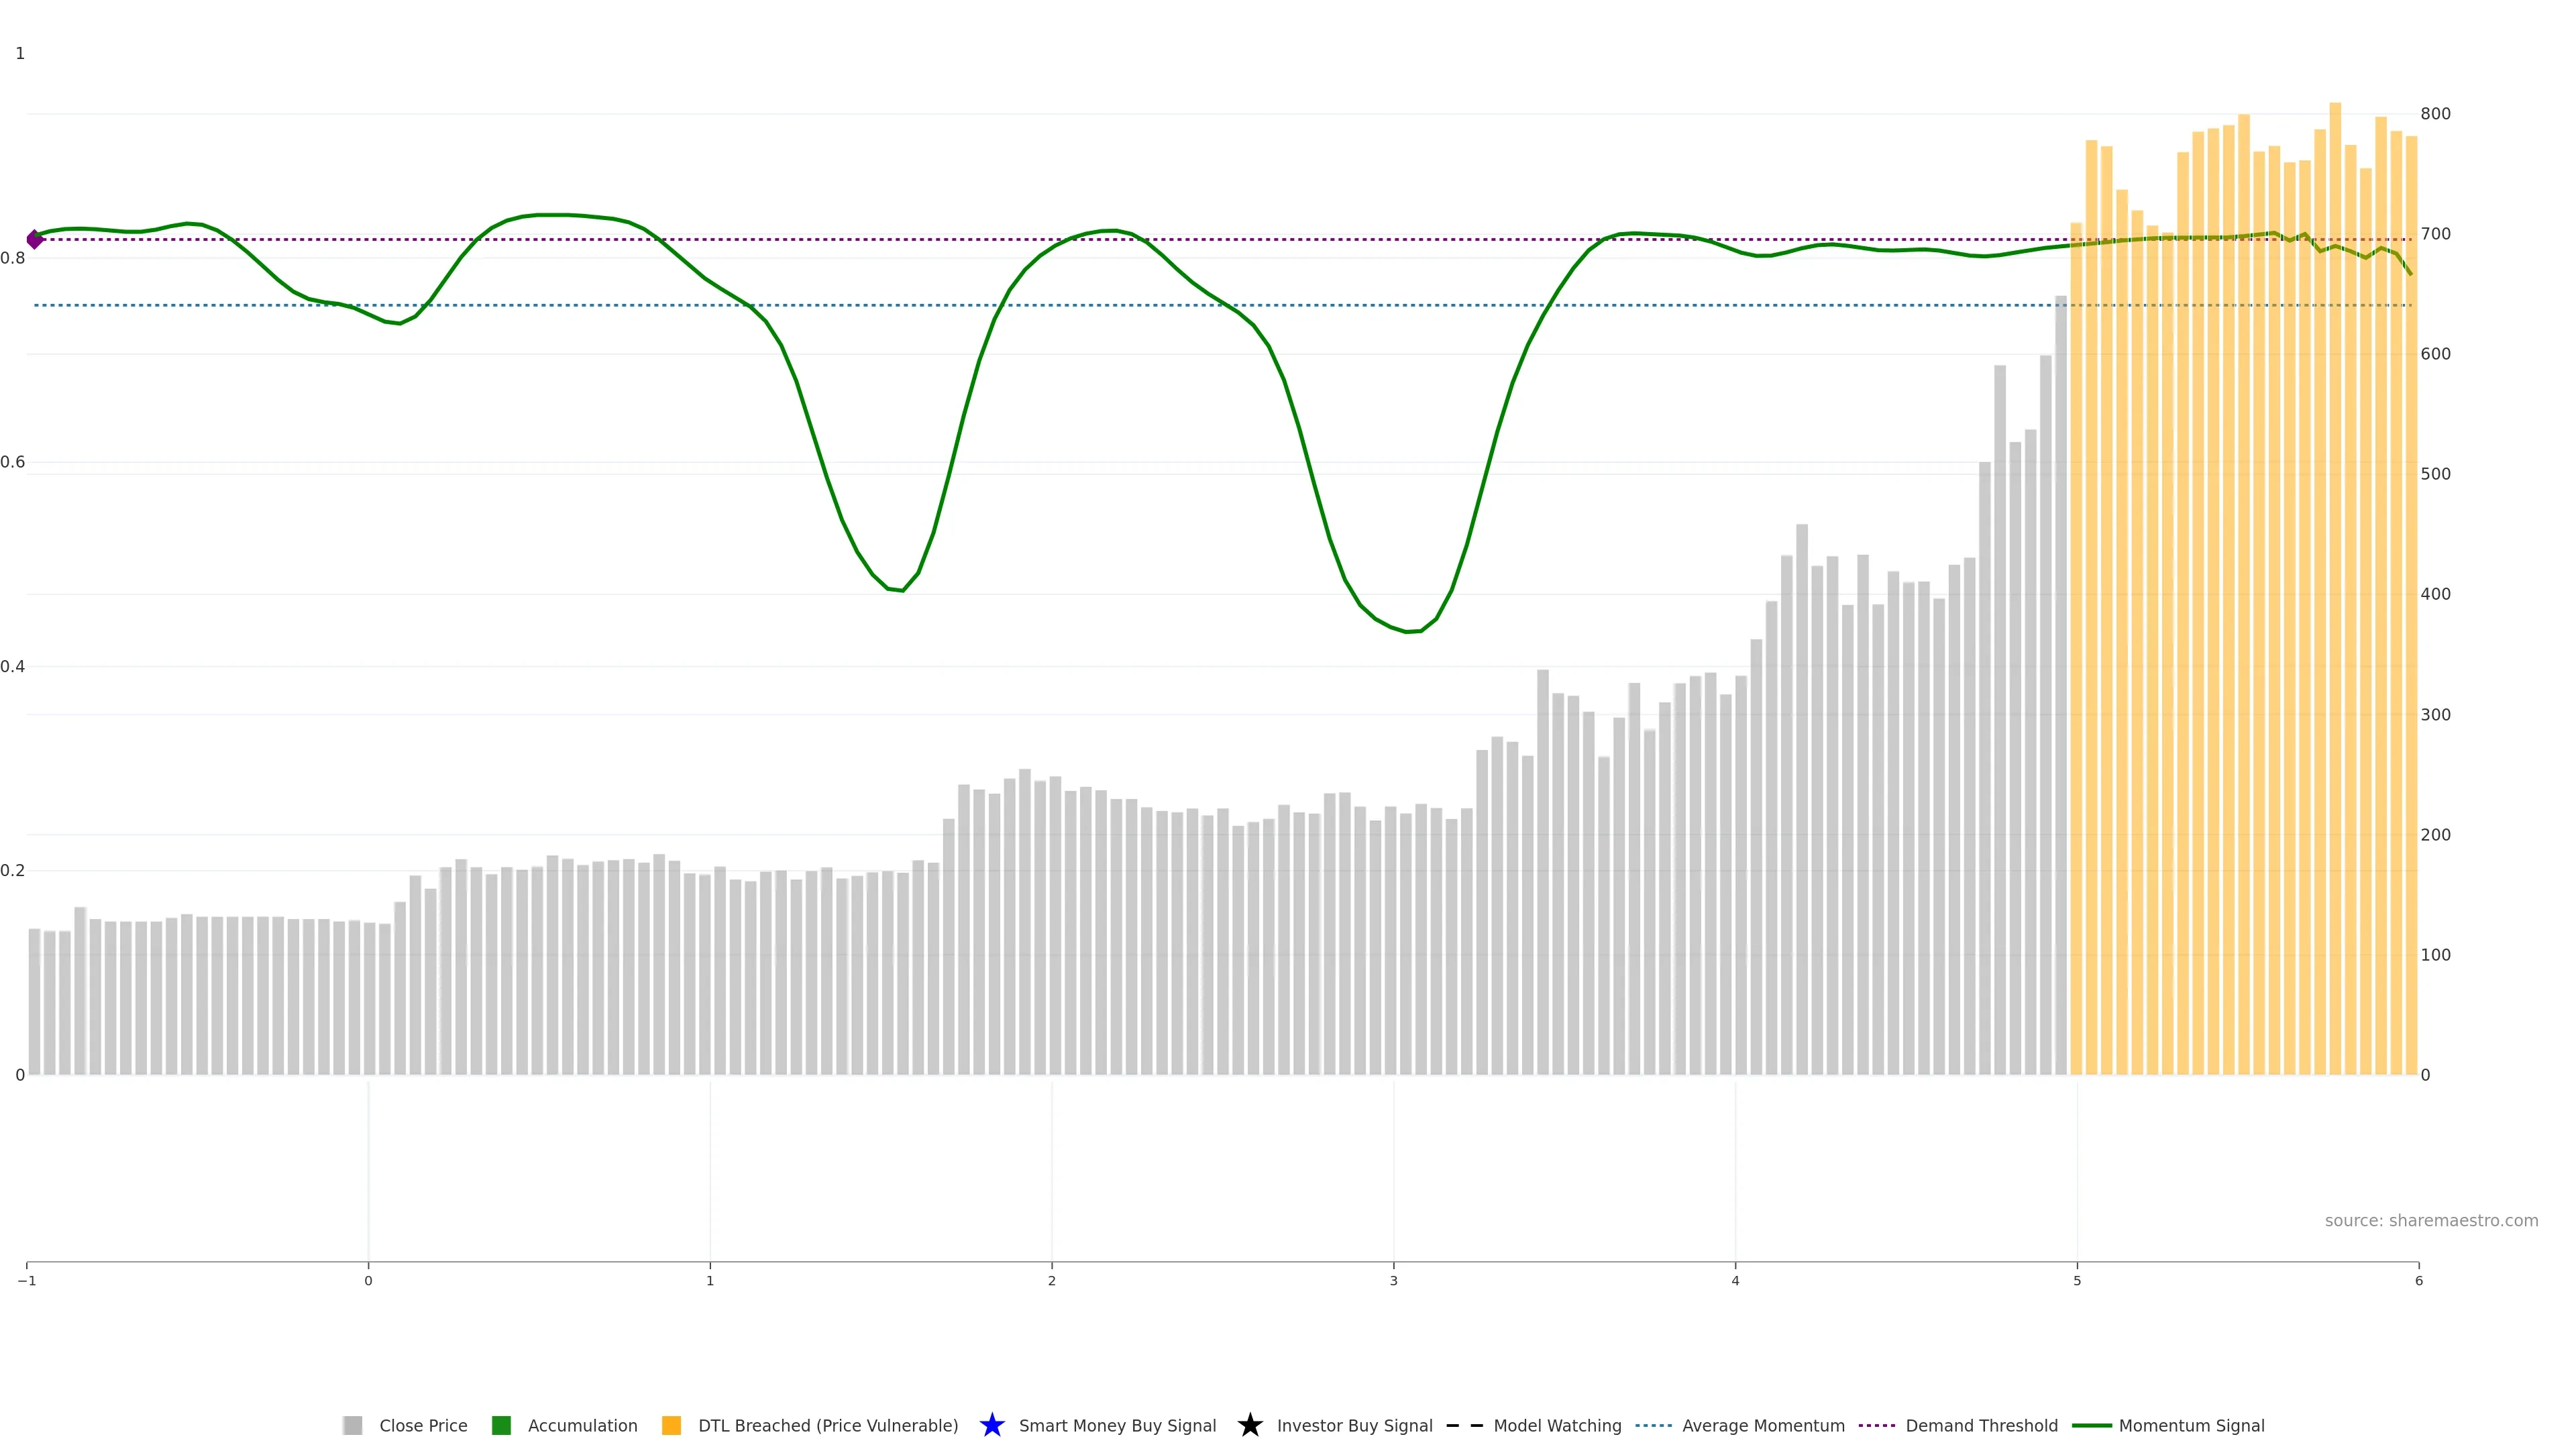Screen dimensions: 2576x1449
Task: Click the purple diamond marker on threshold line
Action: pyautogui.click(x=35, y=239)
